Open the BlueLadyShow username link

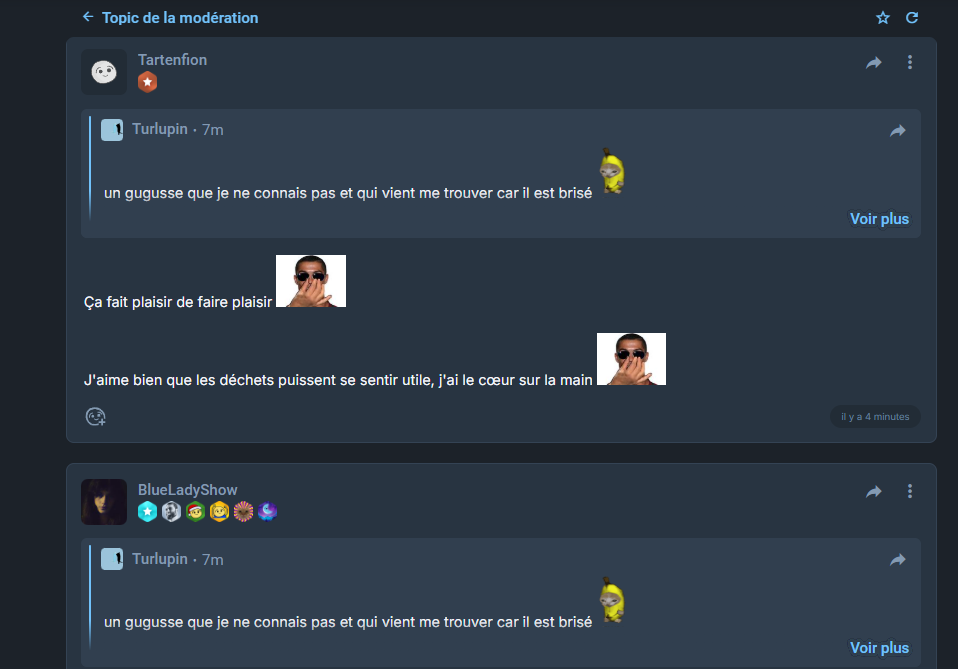[188, 490]
